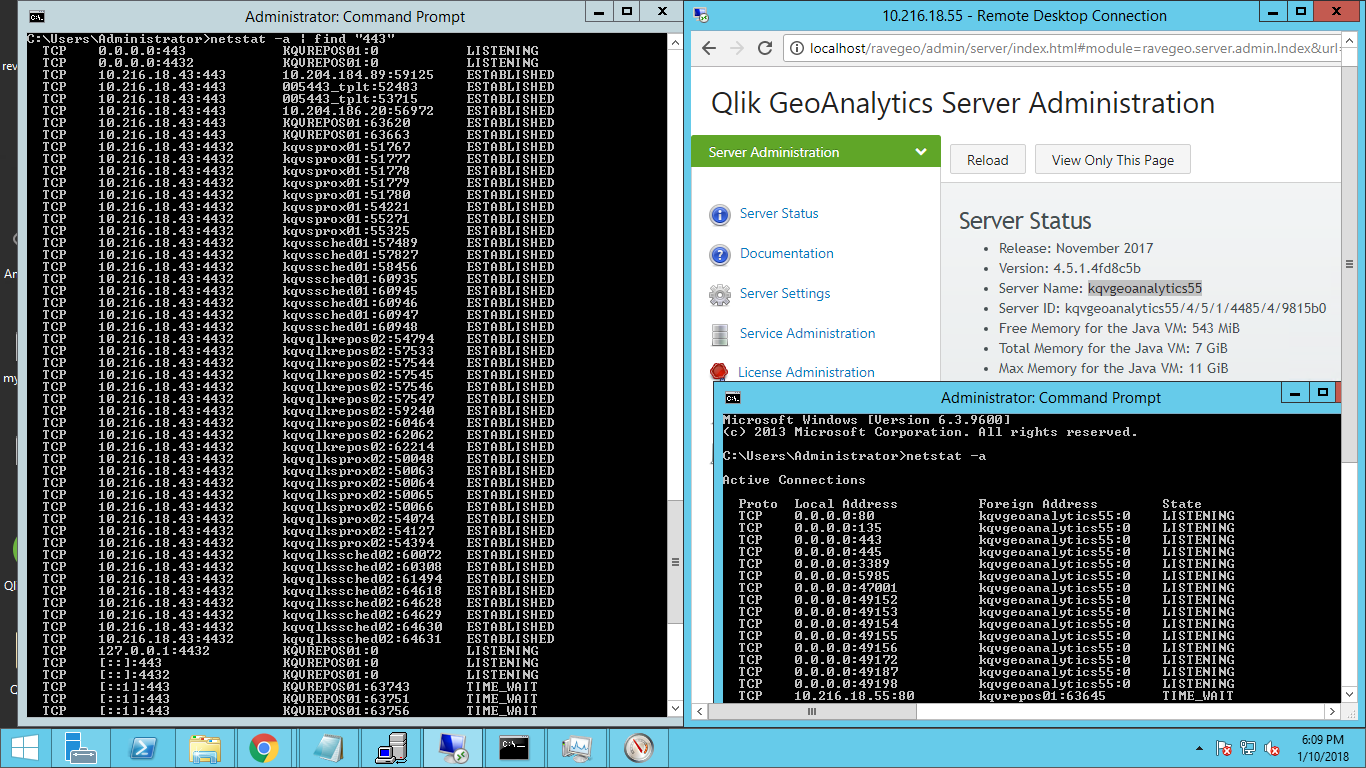Click the netstat -a command line in inner prompt
Screen dimensions: 1366x768
tap(854, 456)
